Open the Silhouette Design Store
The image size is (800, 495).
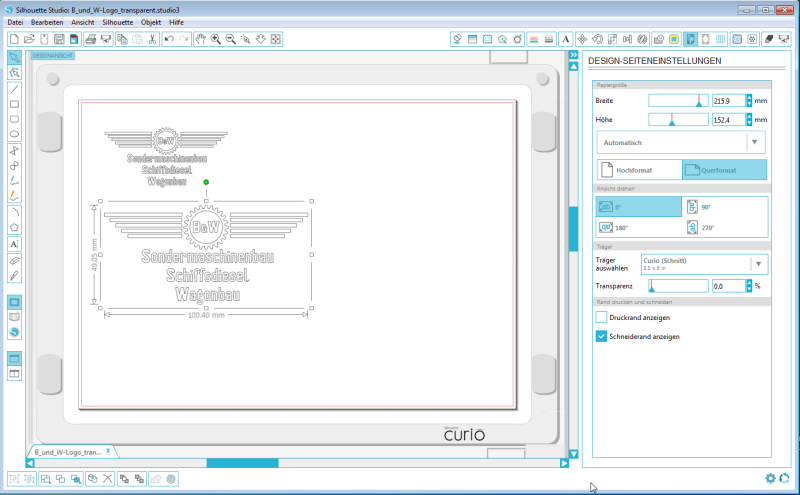coord(14,332)
